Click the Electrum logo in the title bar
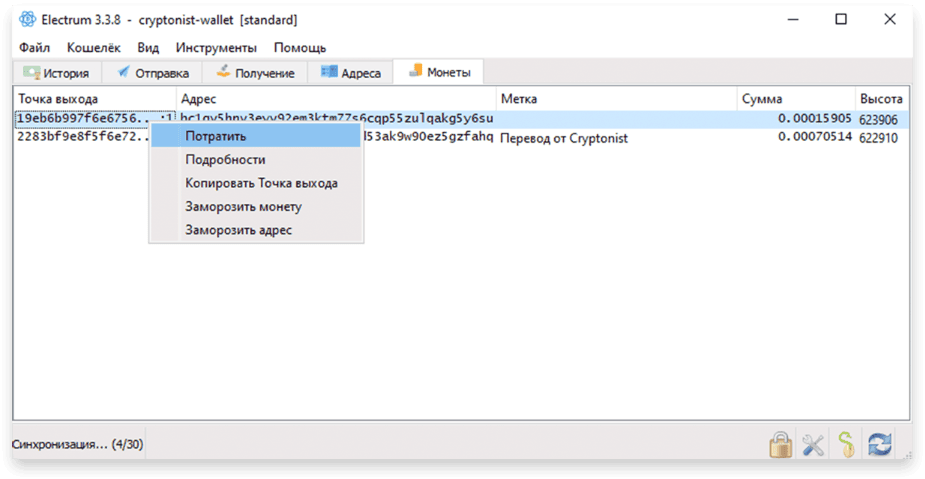925x479 pixels. point(27,19)
